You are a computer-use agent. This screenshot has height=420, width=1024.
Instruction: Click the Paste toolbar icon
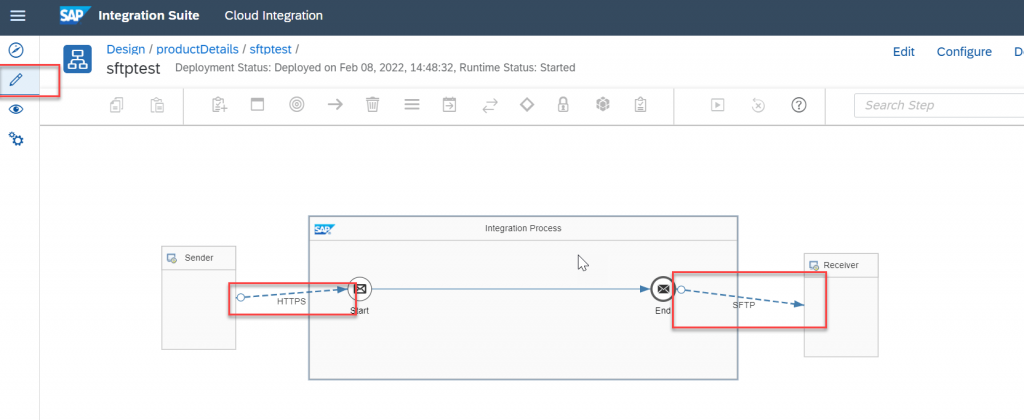coord(157,105)
